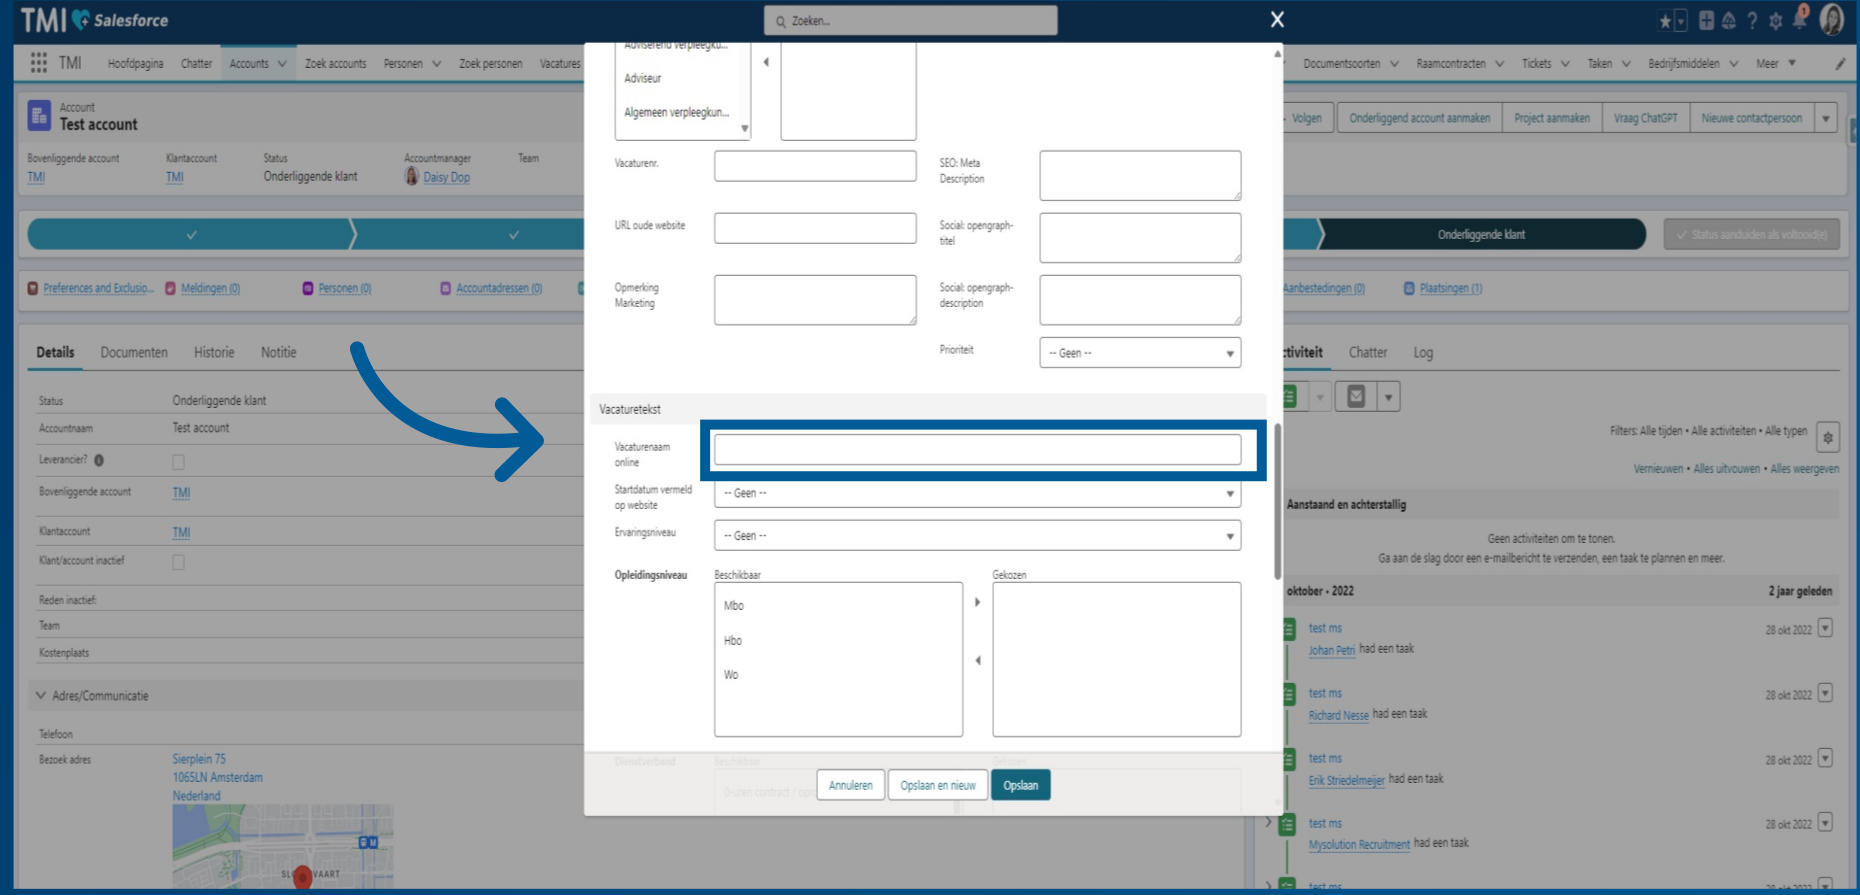Screen dimensions: 1860x895
Task: Expand the Personen tab chevron menu
Action: [437, 63]
